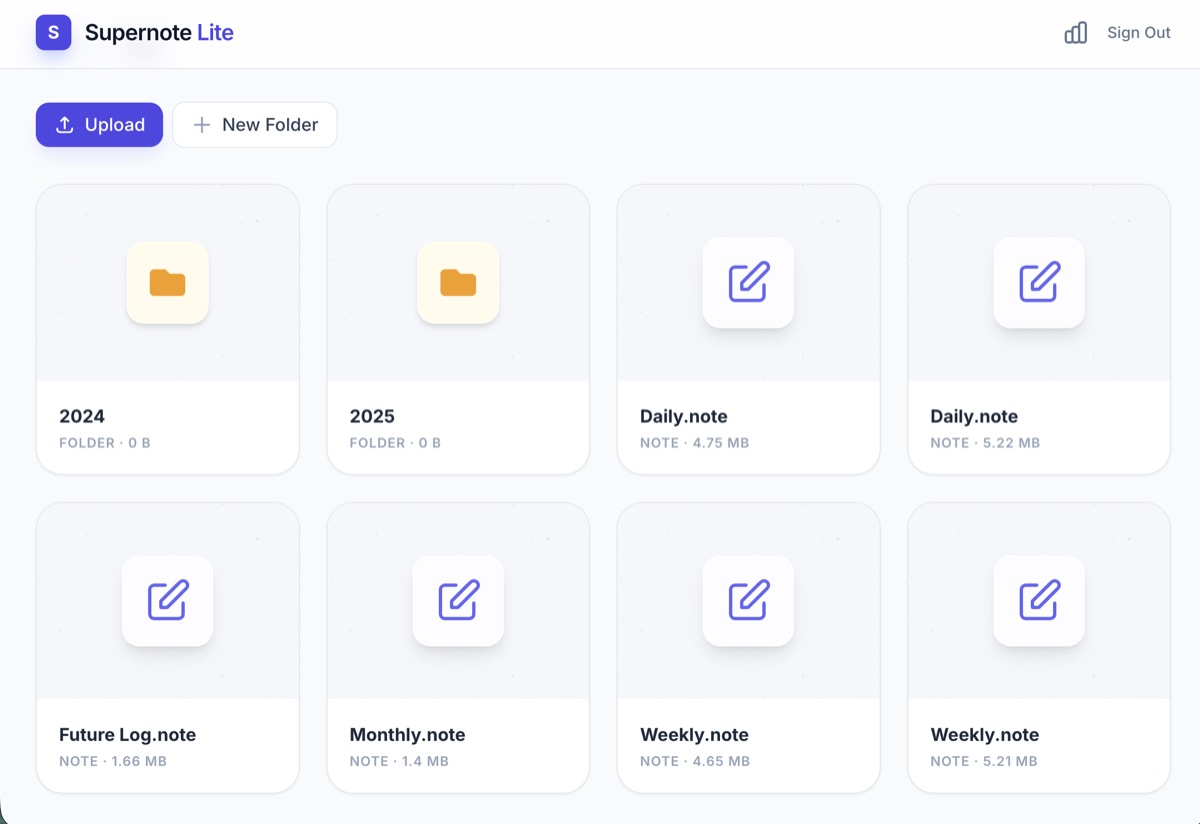Click the "NOTE · 5.22 MB" label
Viewport: 1200px width, 824px height.
coord(985,443)
